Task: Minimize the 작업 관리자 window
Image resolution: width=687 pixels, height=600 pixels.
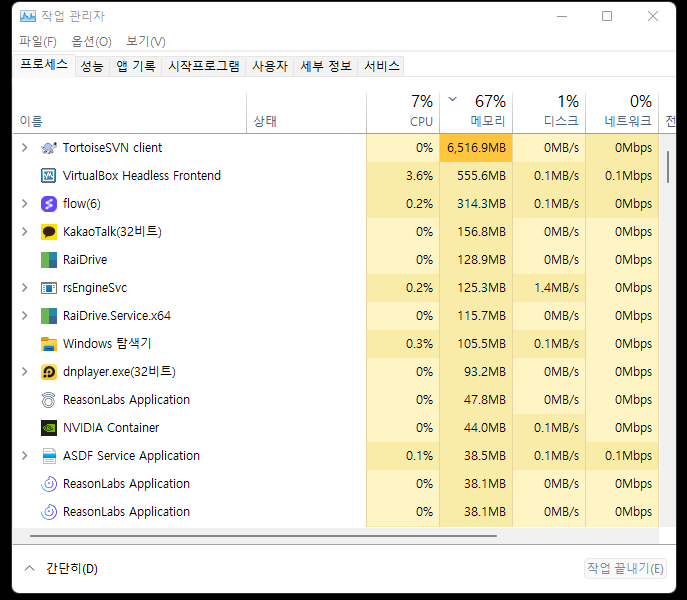Action: click(x=562, y=16)
